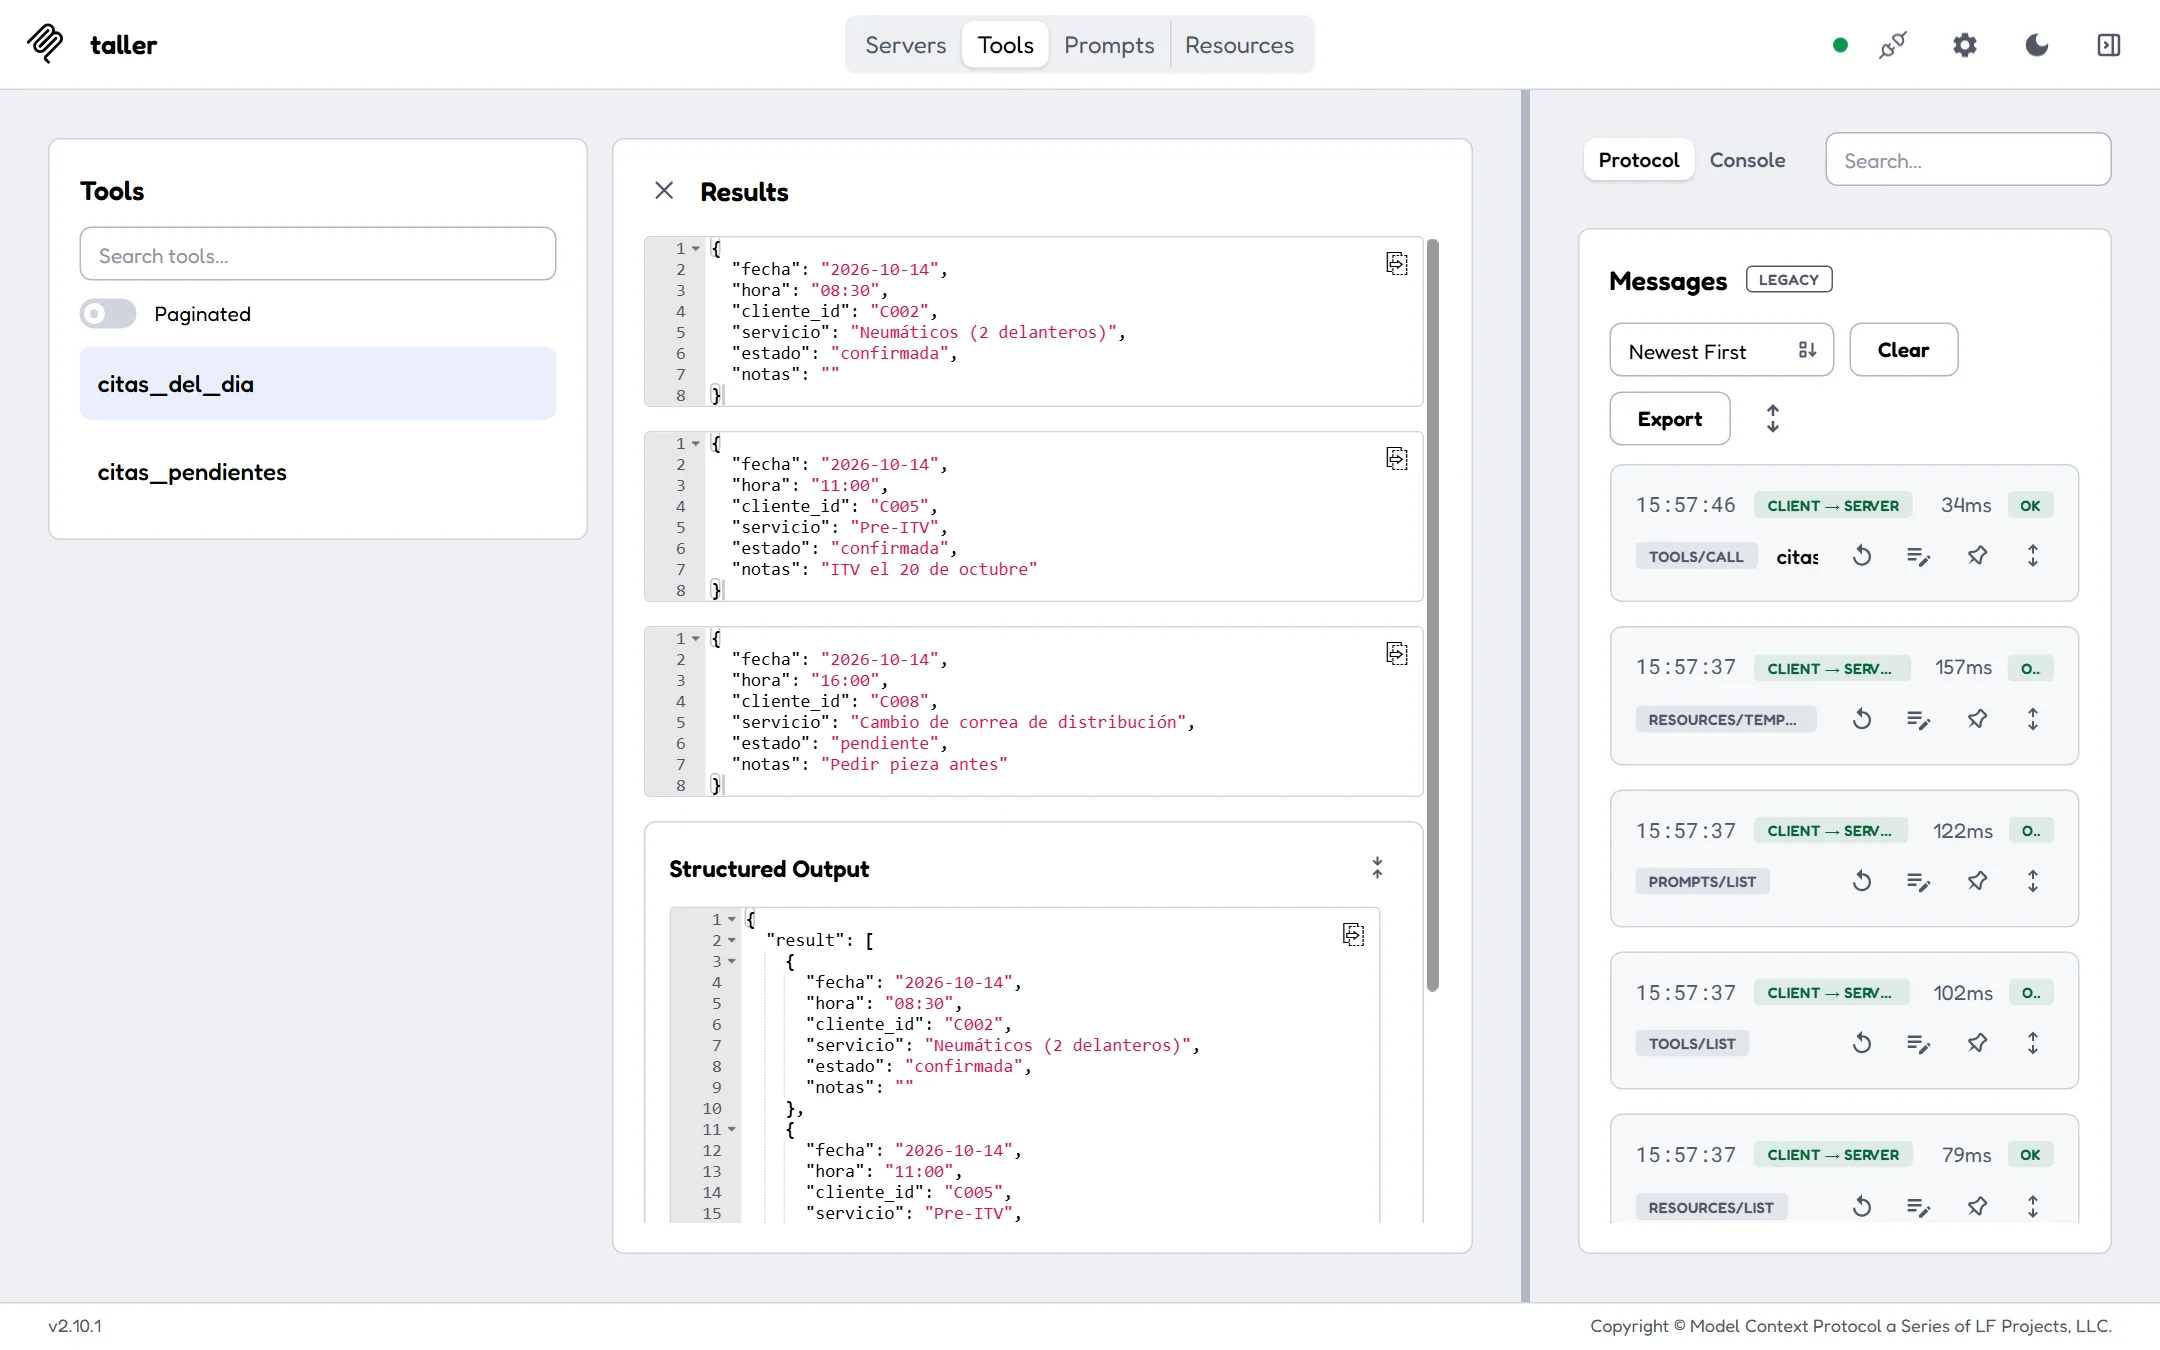2160x1350 pixels.
Task: Copy the first result JSON (08:30)
Action: [x=1397, y=263]
